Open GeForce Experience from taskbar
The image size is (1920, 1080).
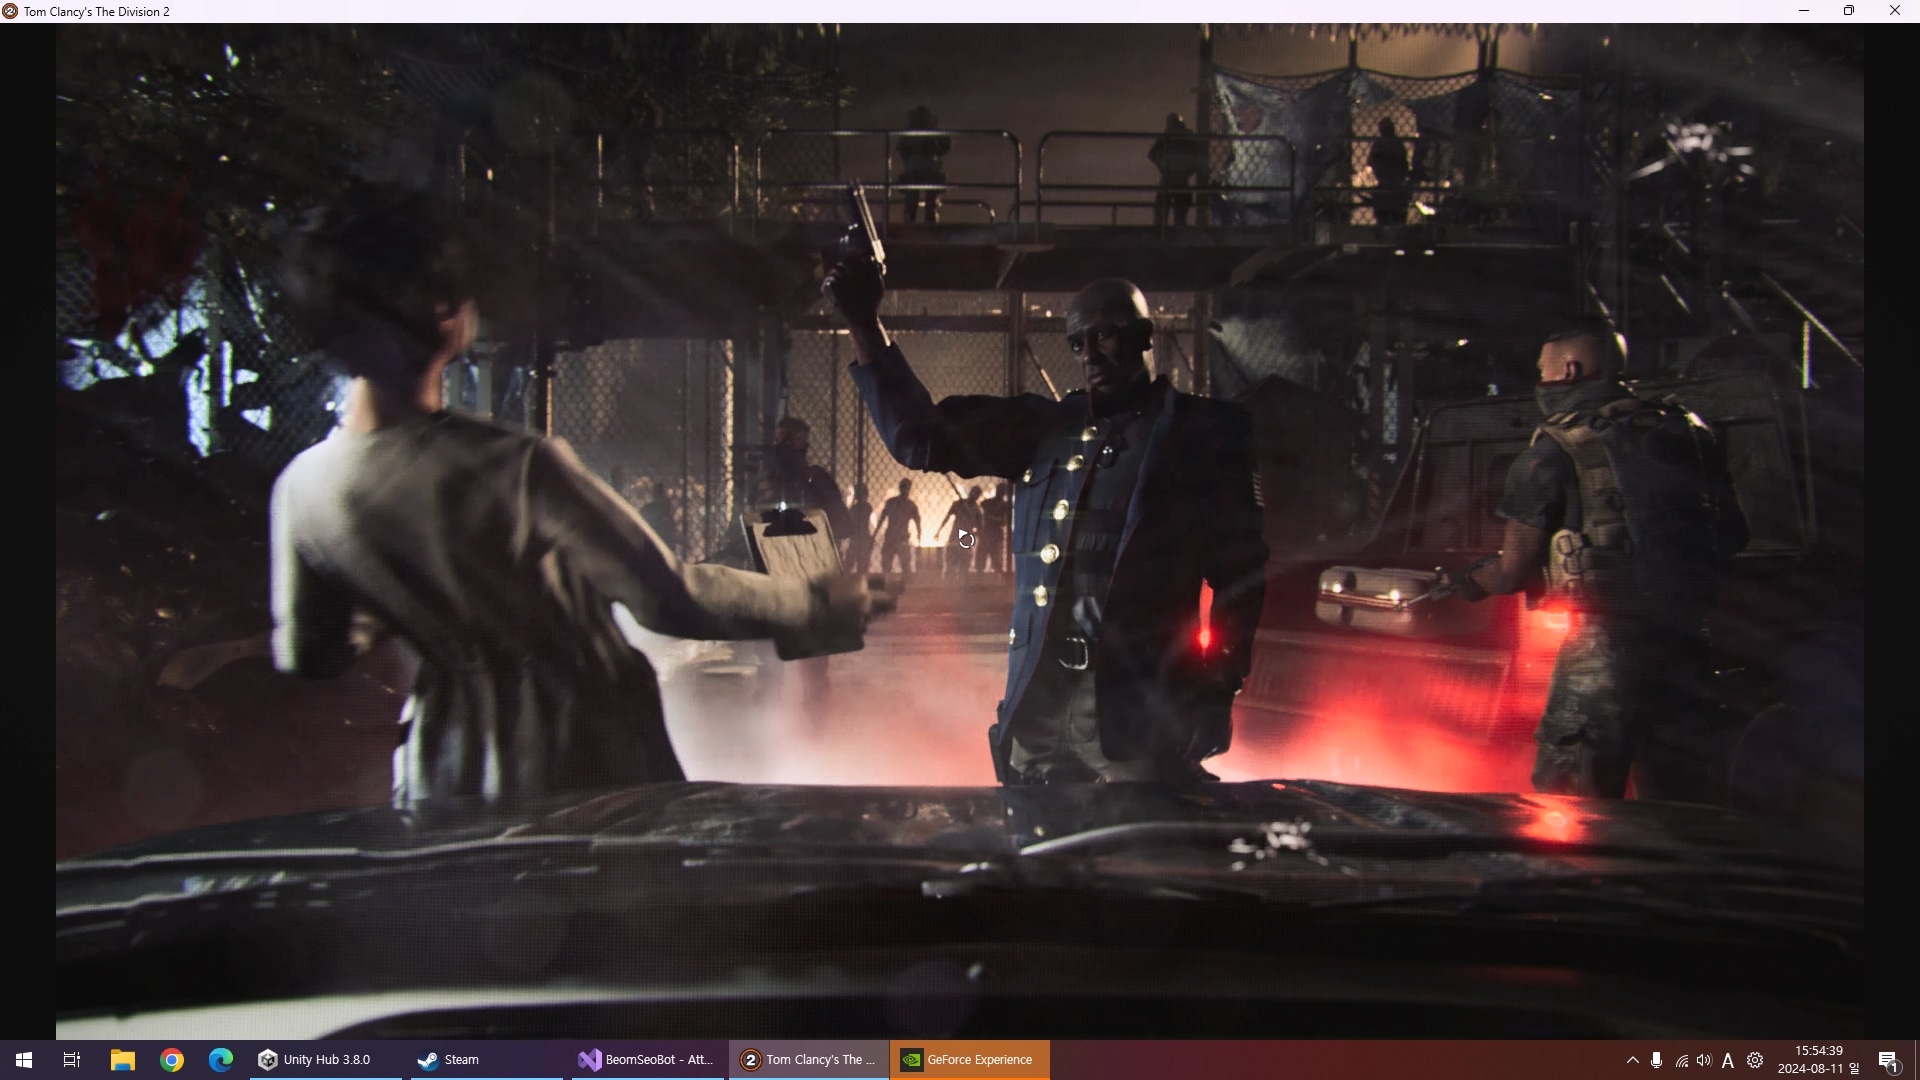[x=968, y=1060]
